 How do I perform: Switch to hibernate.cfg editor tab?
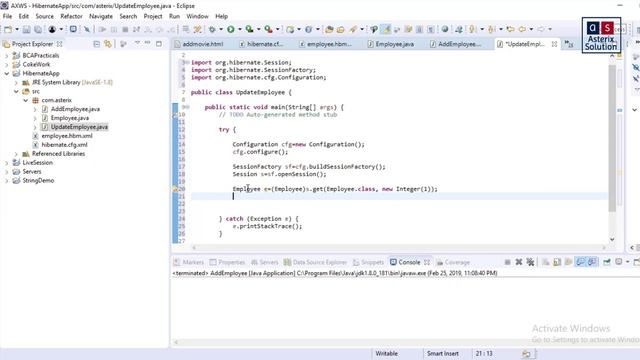pyautogui.click(x=261, y=44)
